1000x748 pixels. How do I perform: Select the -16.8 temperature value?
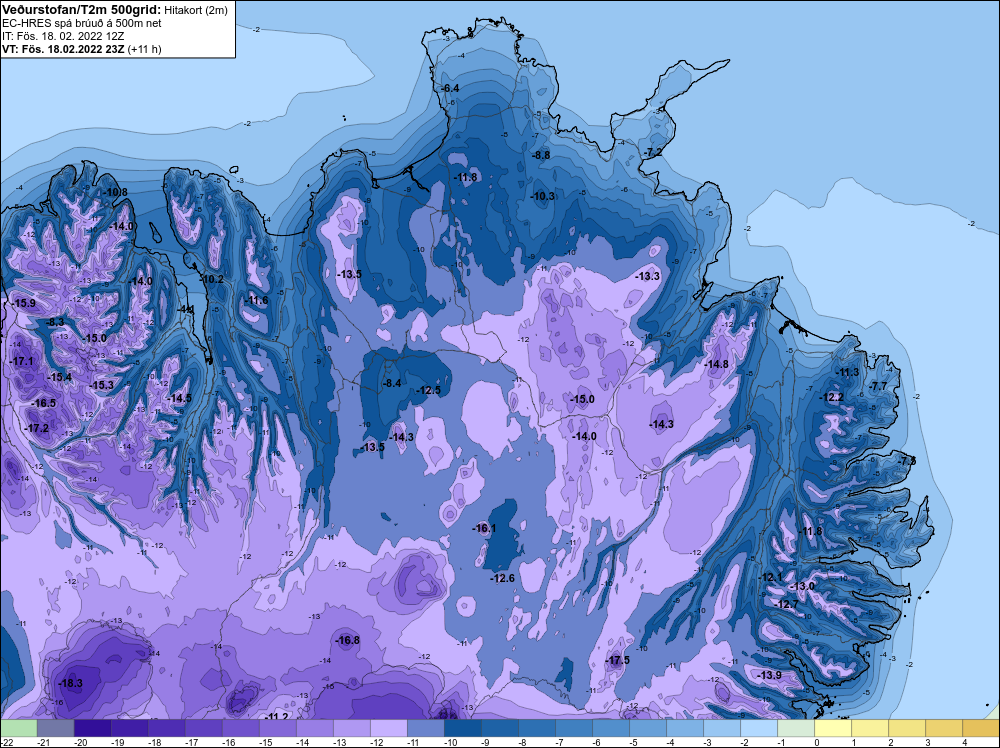(348, 640)
